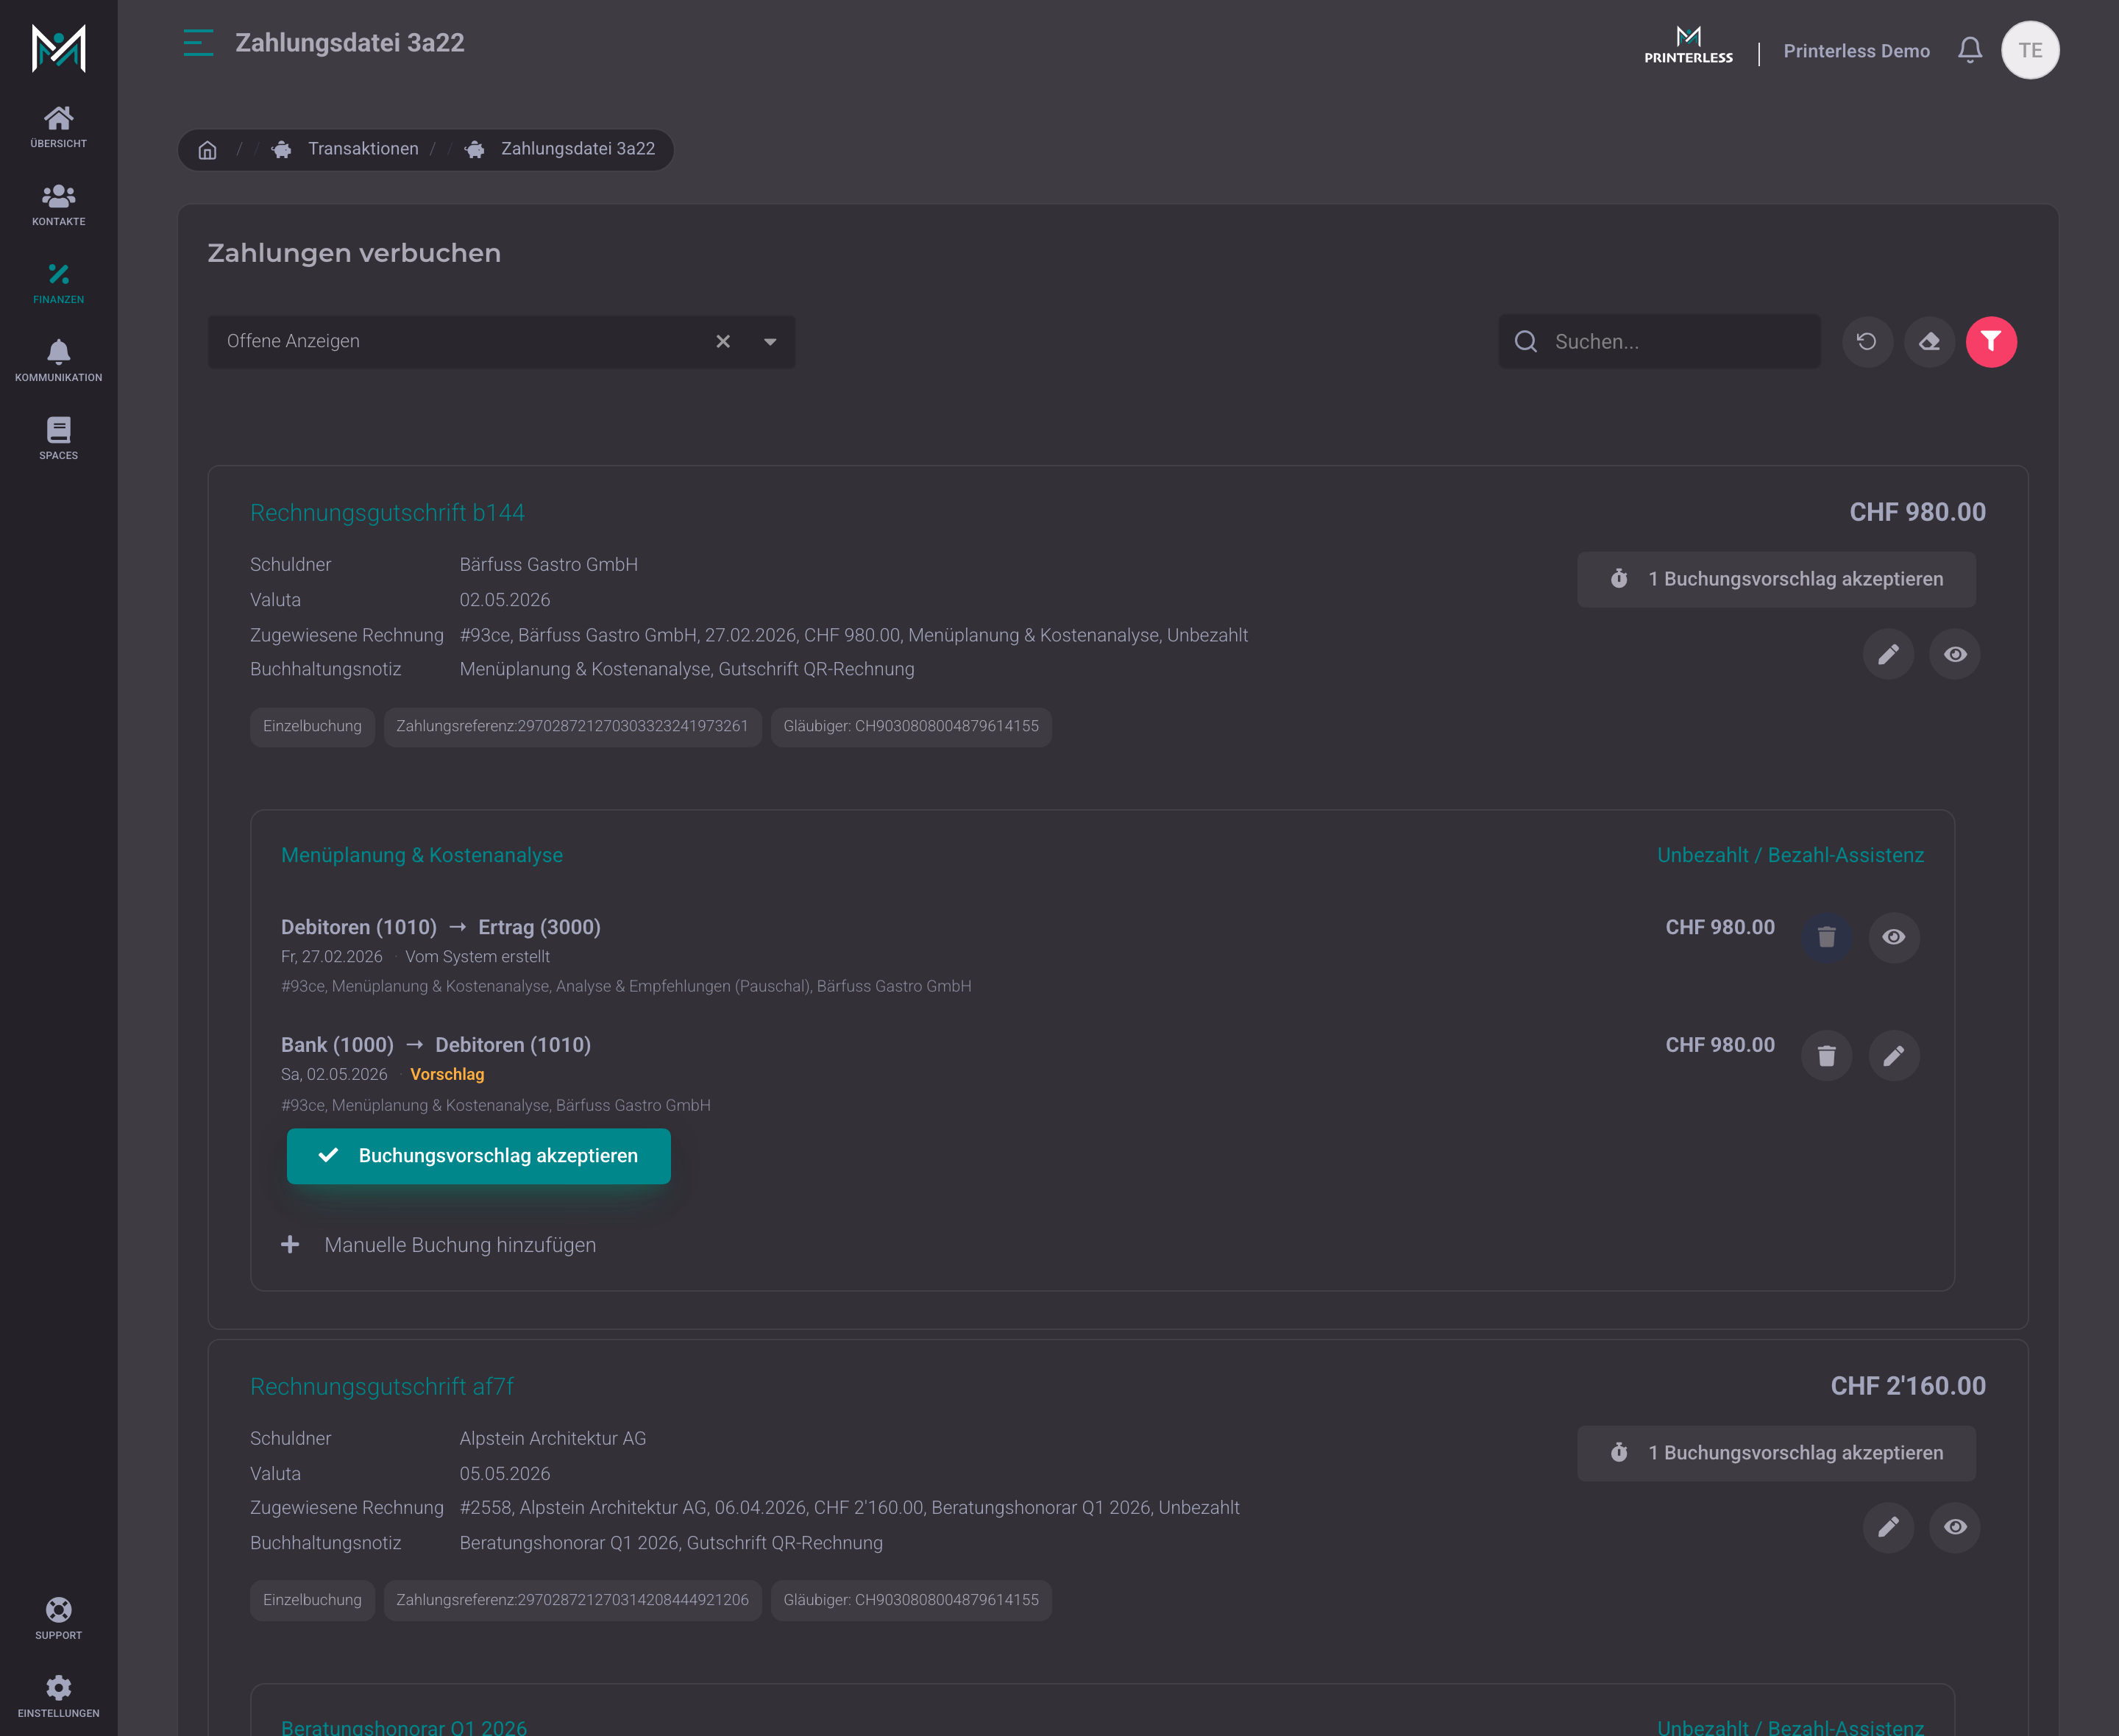Open the Spaces sidebar item

[x=58, y=439]
